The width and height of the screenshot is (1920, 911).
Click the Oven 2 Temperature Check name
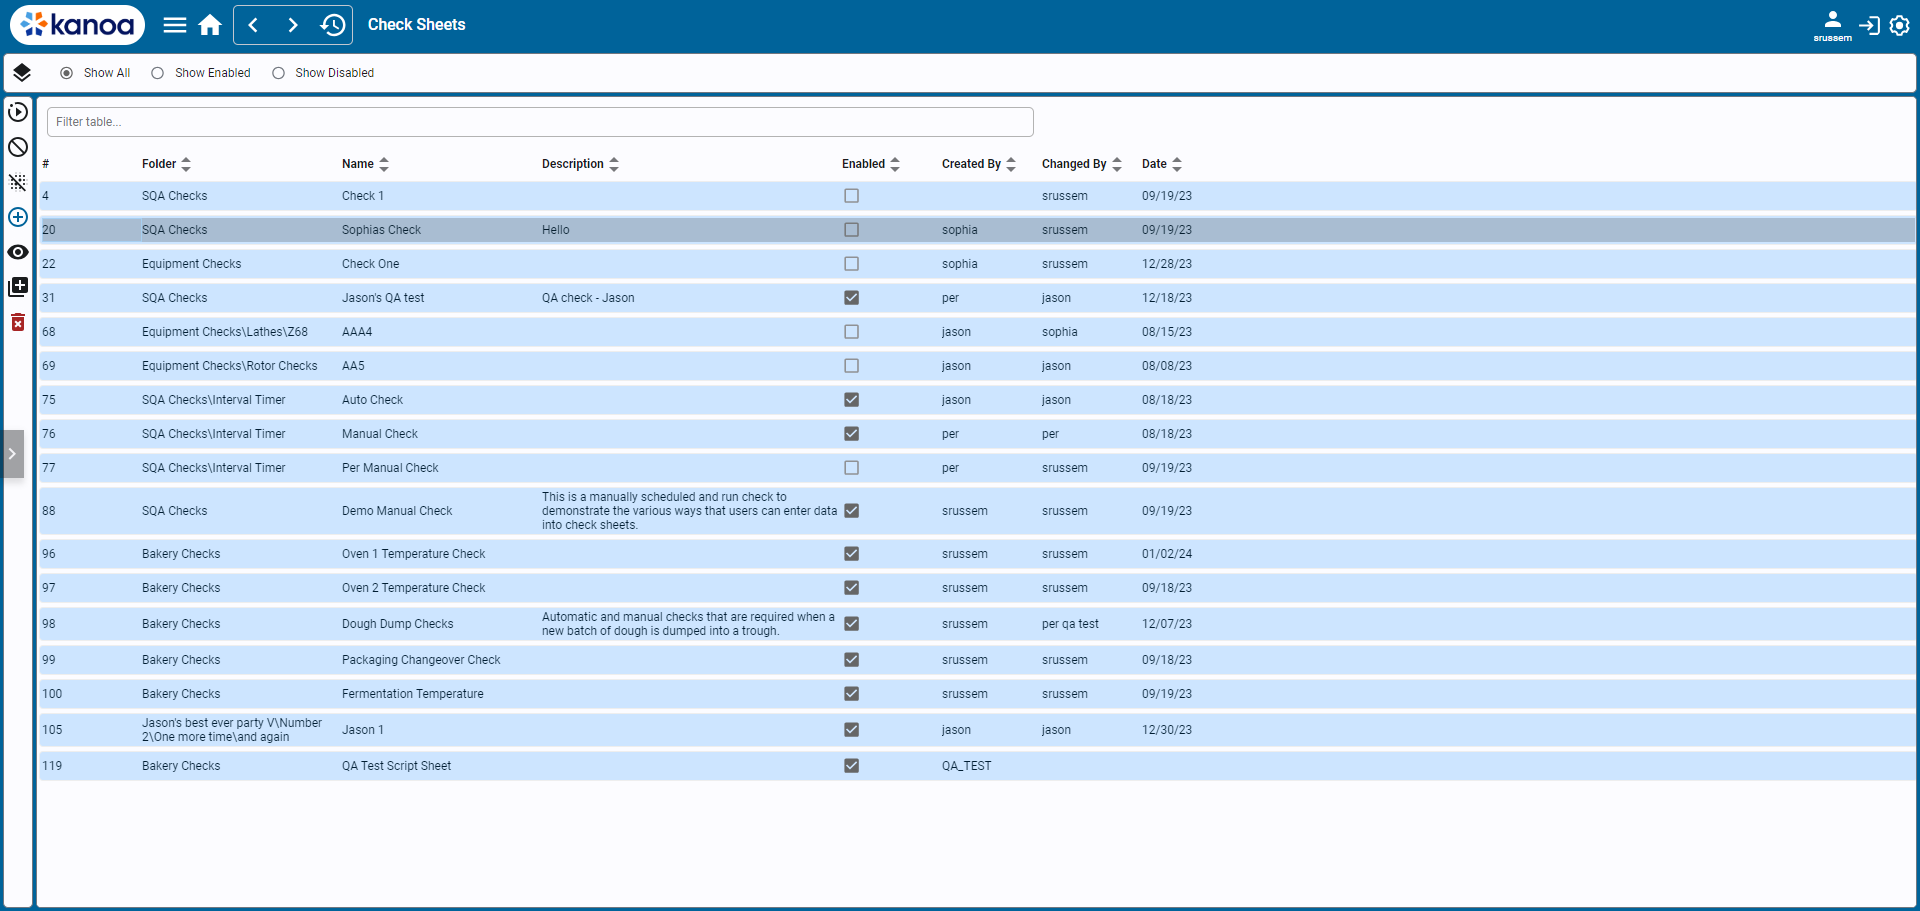(x=414, y=588)
